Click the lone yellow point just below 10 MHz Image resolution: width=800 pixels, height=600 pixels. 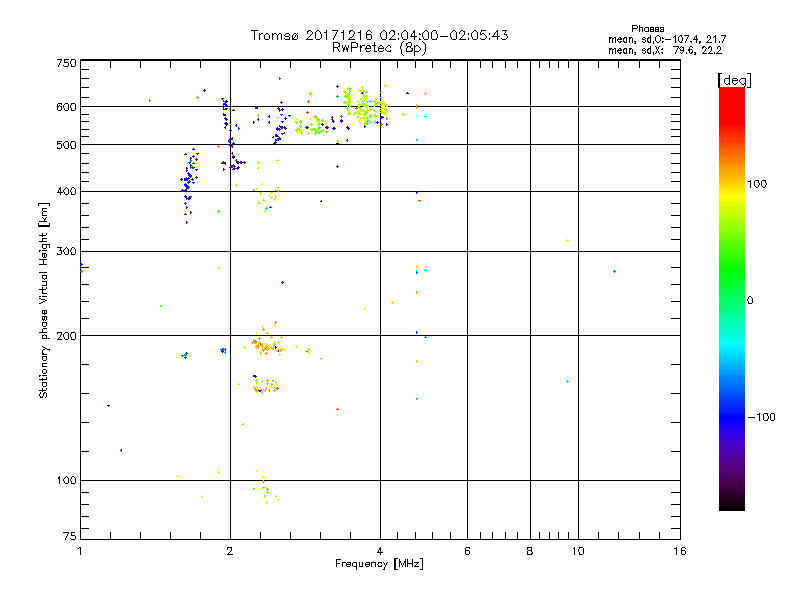[567, 240]
